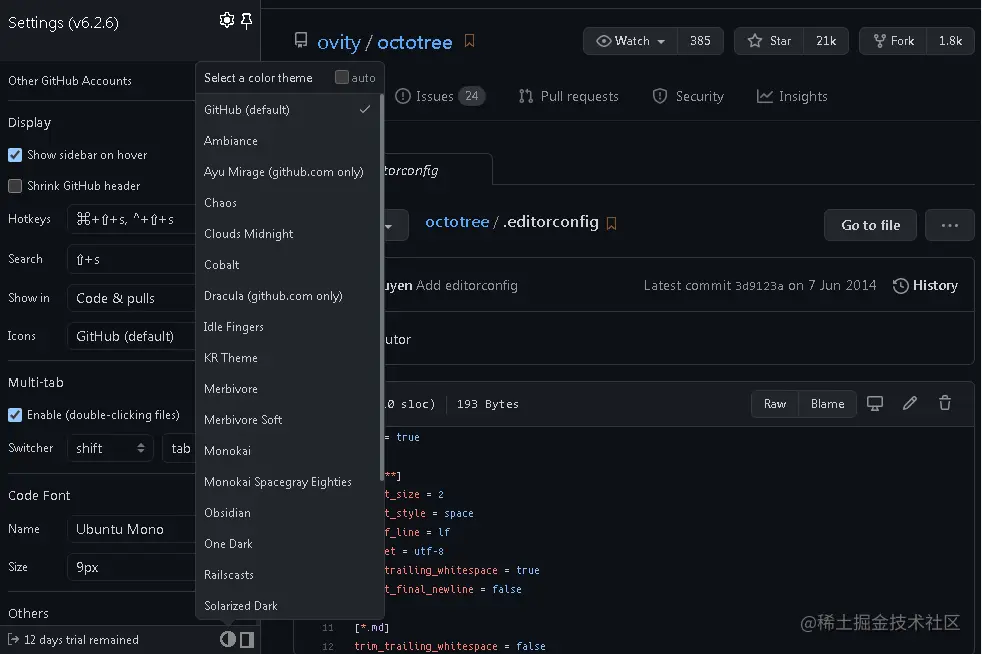Pick the One Dark theme

pyautogui.click(x=288, y=544)
